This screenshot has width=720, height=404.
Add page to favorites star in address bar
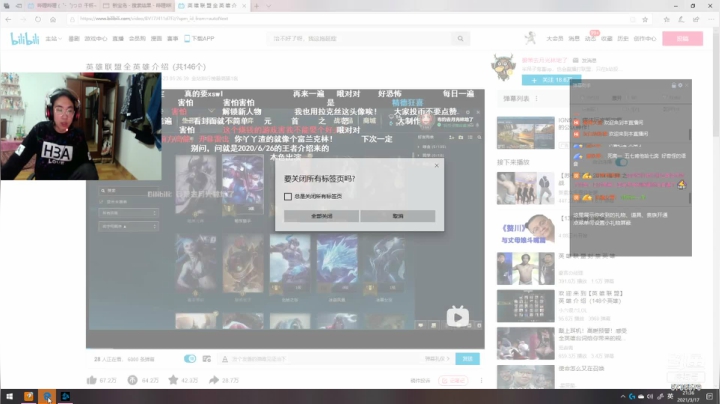pyautogui.click(x=645, y=19)
